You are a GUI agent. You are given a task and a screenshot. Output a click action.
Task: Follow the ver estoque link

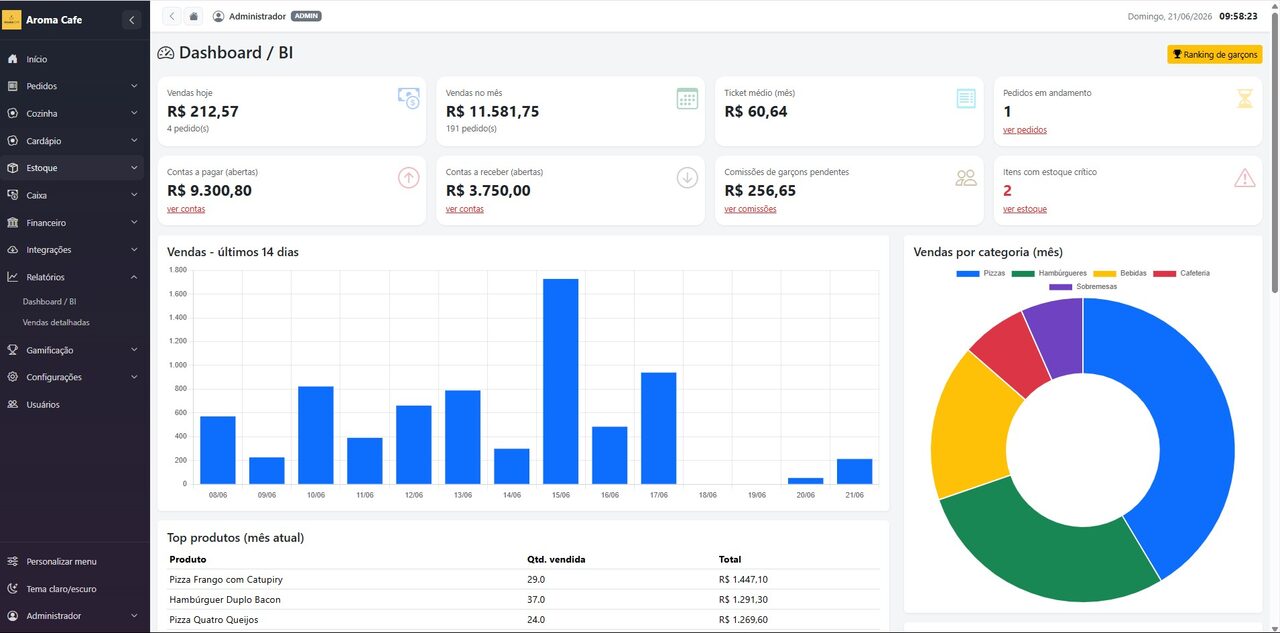(x=1025, y=209)
